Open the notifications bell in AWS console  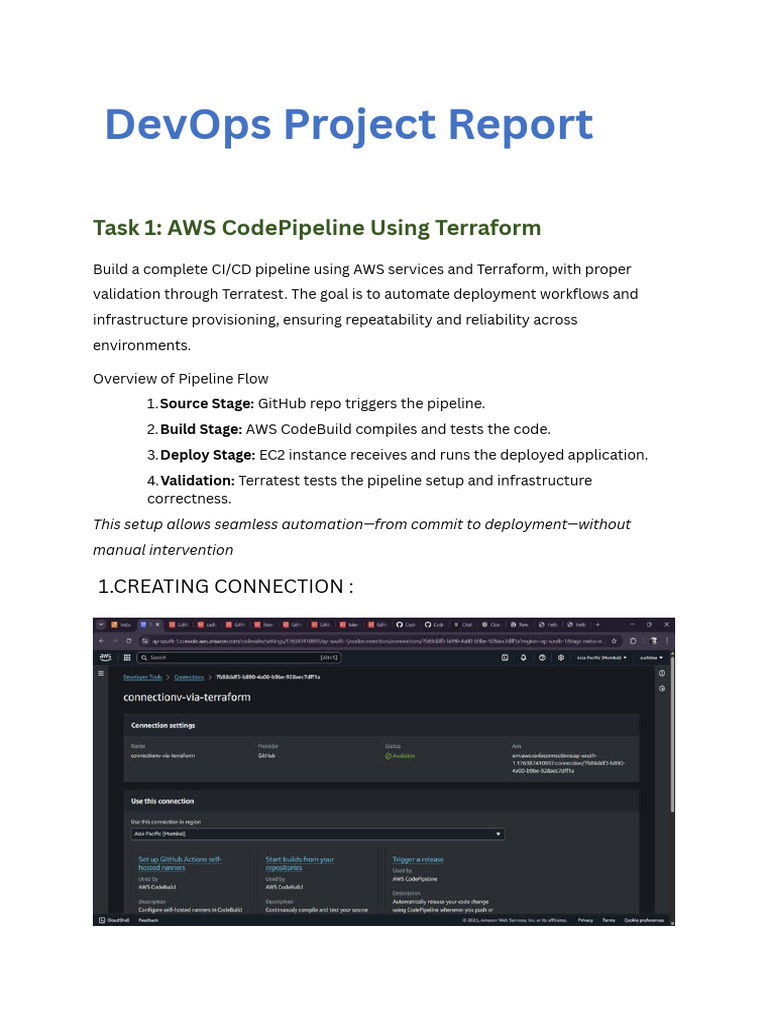523,658
